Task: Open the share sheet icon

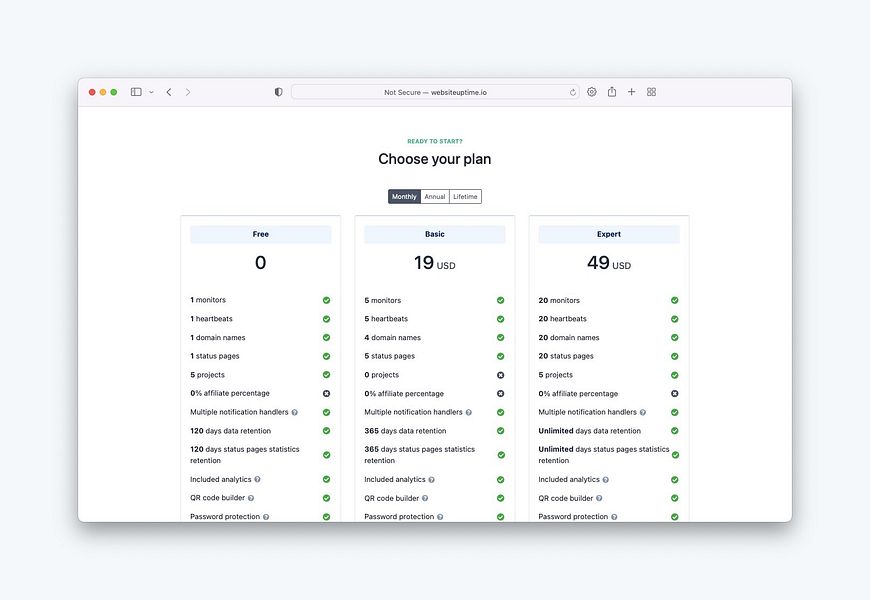Action: pyautogui.click(x=611, y=91)
